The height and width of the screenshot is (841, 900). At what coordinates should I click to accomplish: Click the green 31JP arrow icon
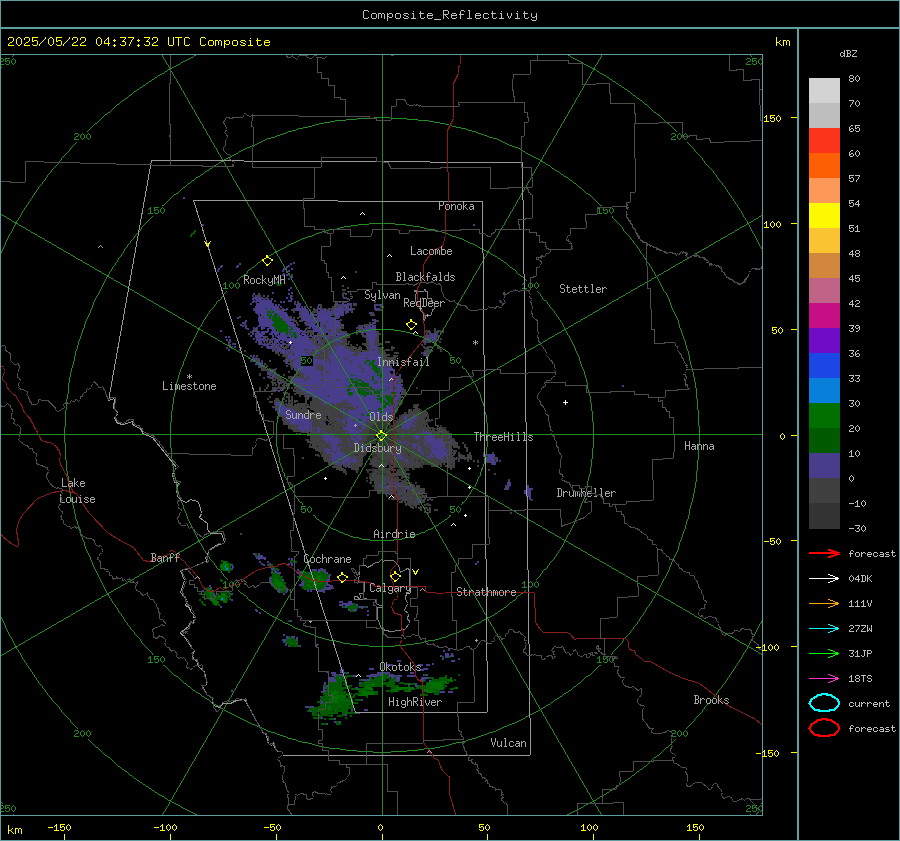pos(824,653)
